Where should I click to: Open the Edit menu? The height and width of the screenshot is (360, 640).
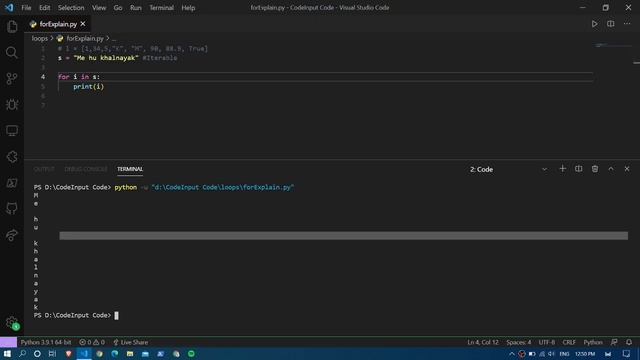44,8
